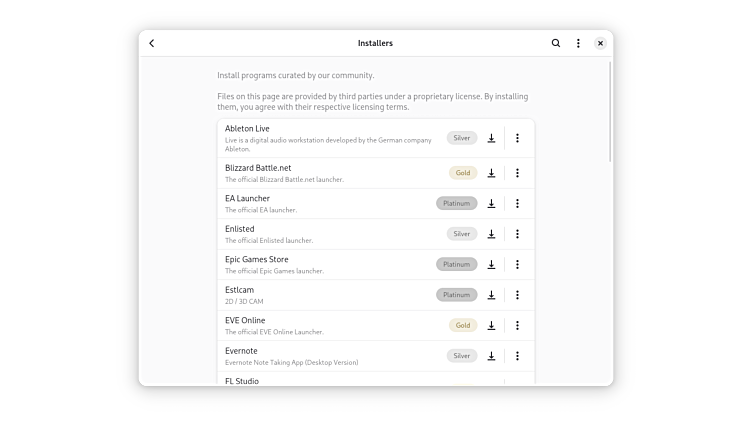Install Estlcam with the download icon
This screenshot has height=423, width=752.
(491, 295)
